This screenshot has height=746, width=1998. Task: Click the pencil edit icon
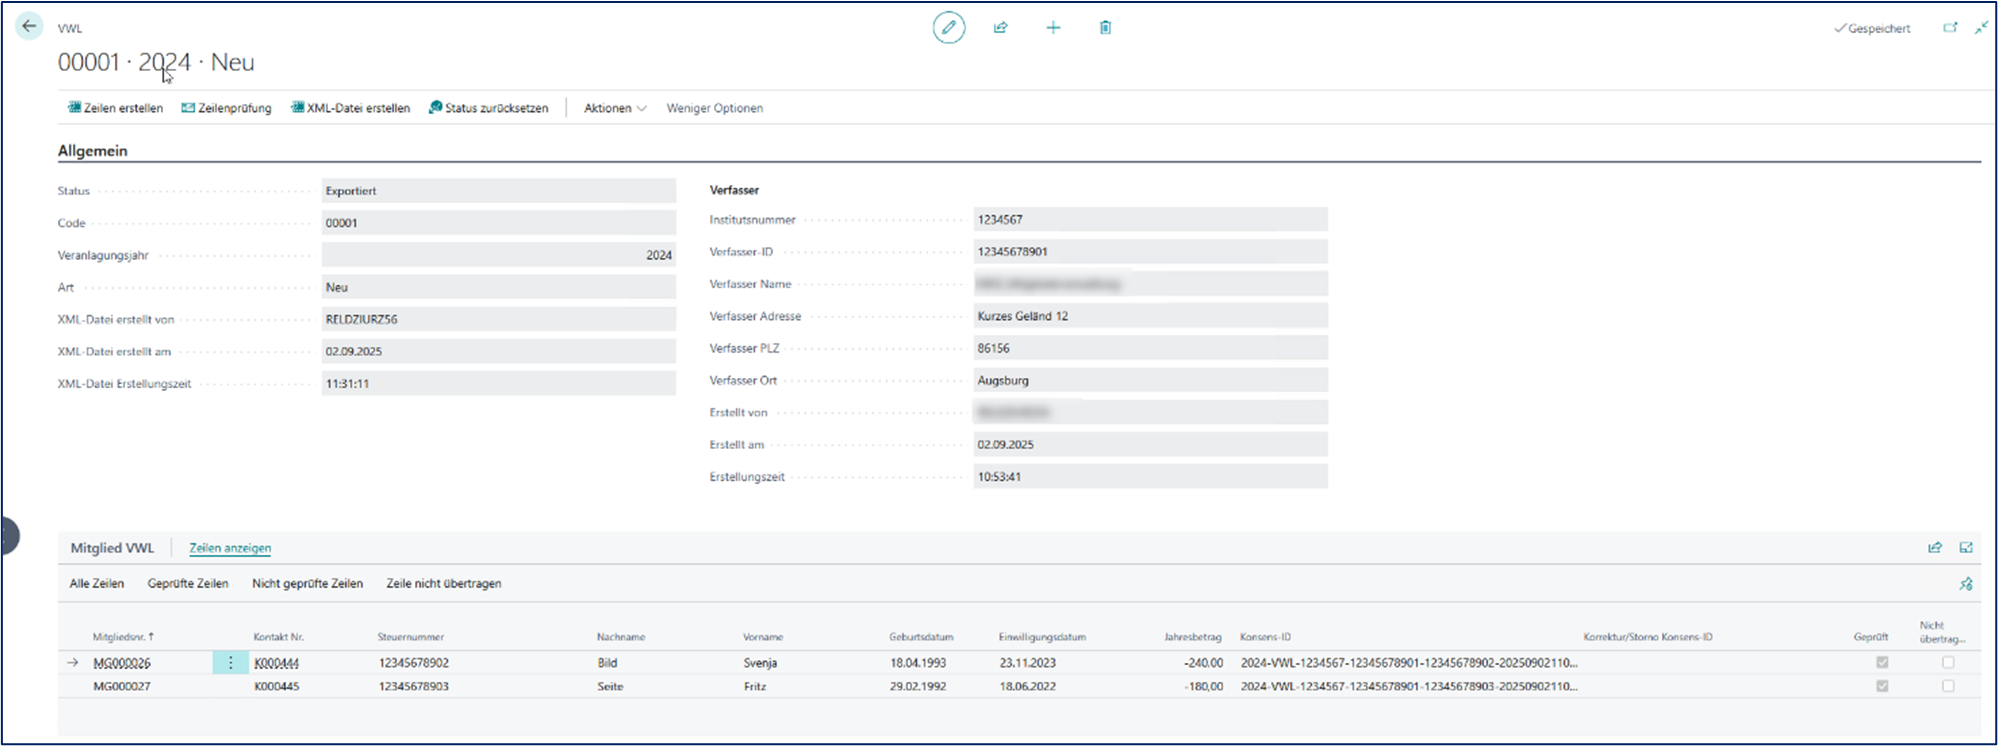(949, 28)
